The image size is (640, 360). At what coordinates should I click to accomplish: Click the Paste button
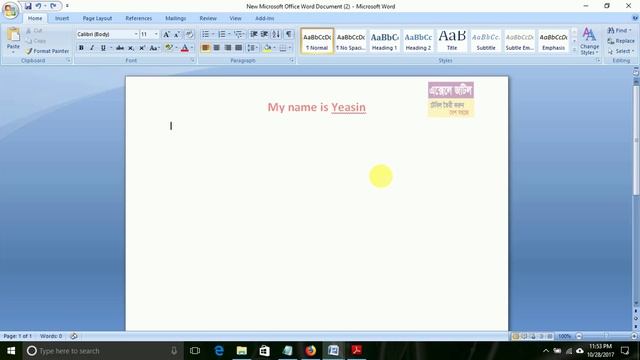point(13,40)
